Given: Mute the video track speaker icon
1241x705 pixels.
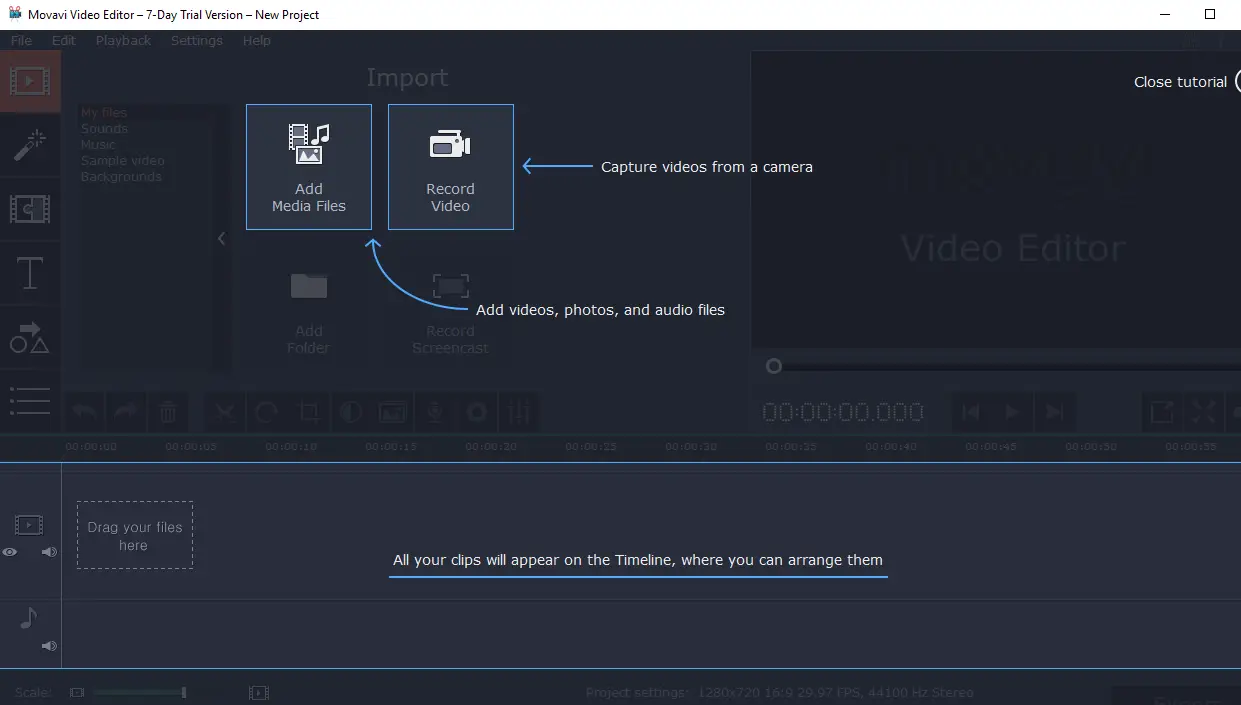Looking at the screenshot, I should coord(49,552).
